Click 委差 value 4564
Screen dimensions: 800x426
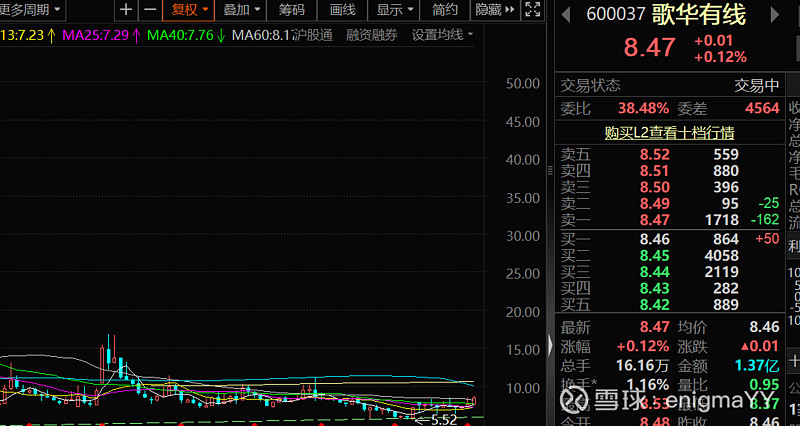(x=762, y=108)
